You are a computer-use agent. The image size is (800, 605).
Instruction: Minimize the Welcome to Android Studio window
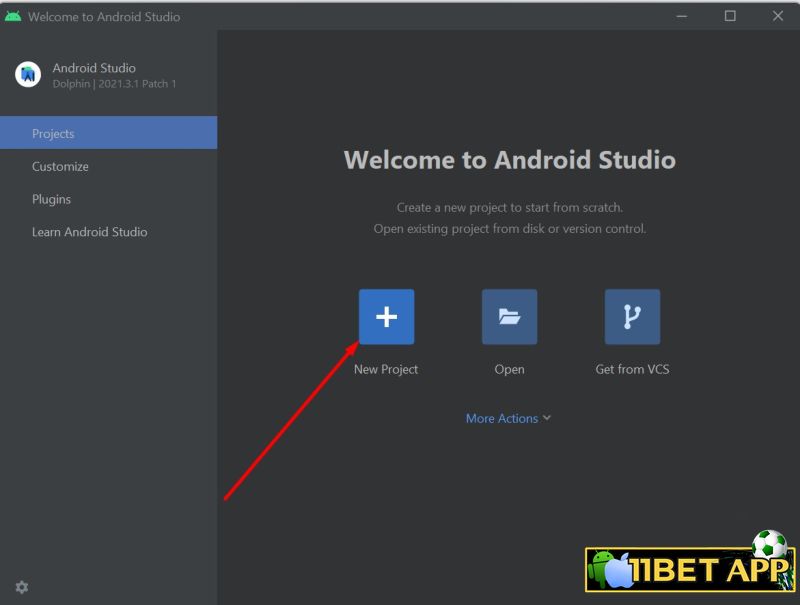(682, 16)
